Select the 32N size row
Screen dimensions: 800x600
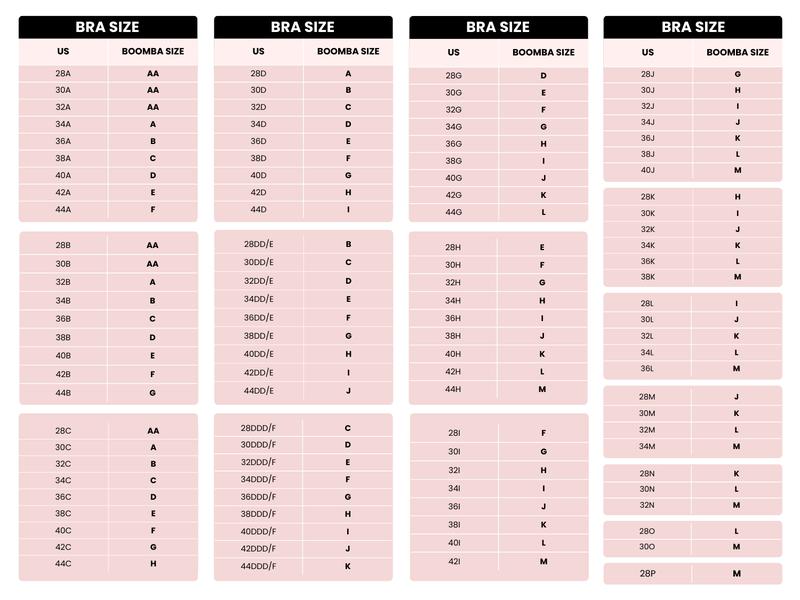[x=692, y=506]
